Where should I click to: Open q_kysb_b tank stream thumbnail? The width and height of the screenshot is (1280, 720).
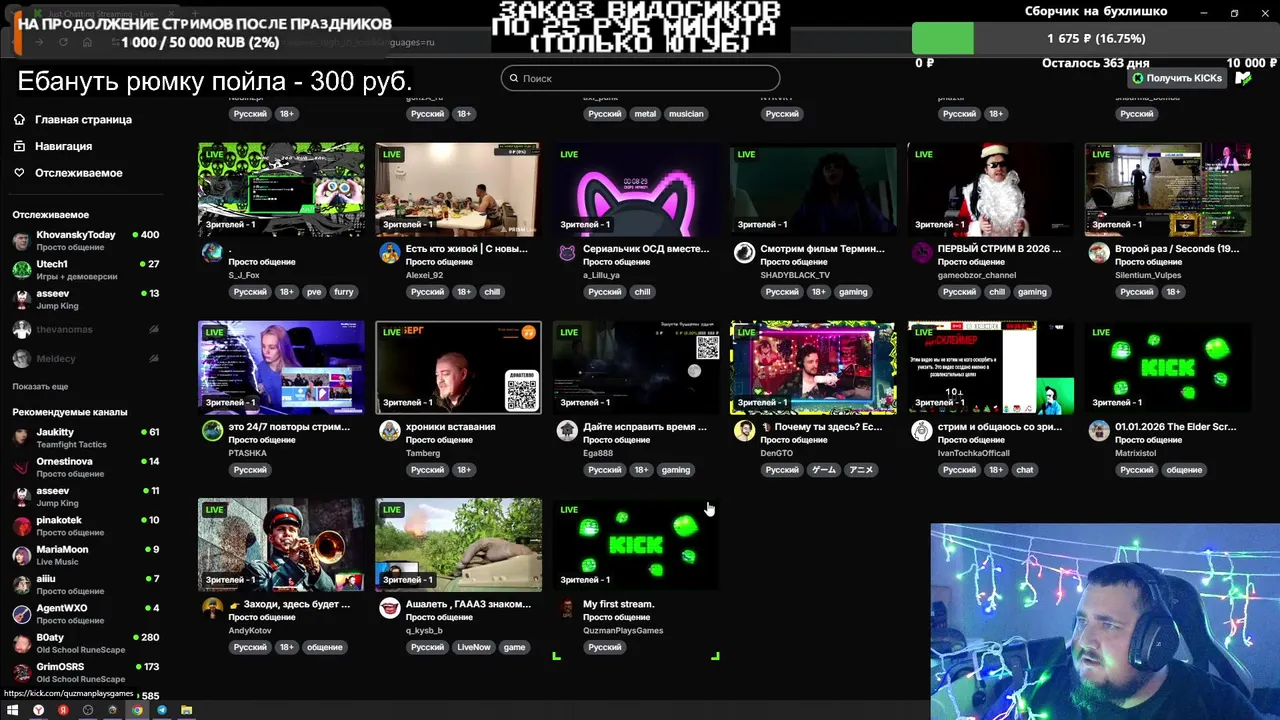point(458,545)
